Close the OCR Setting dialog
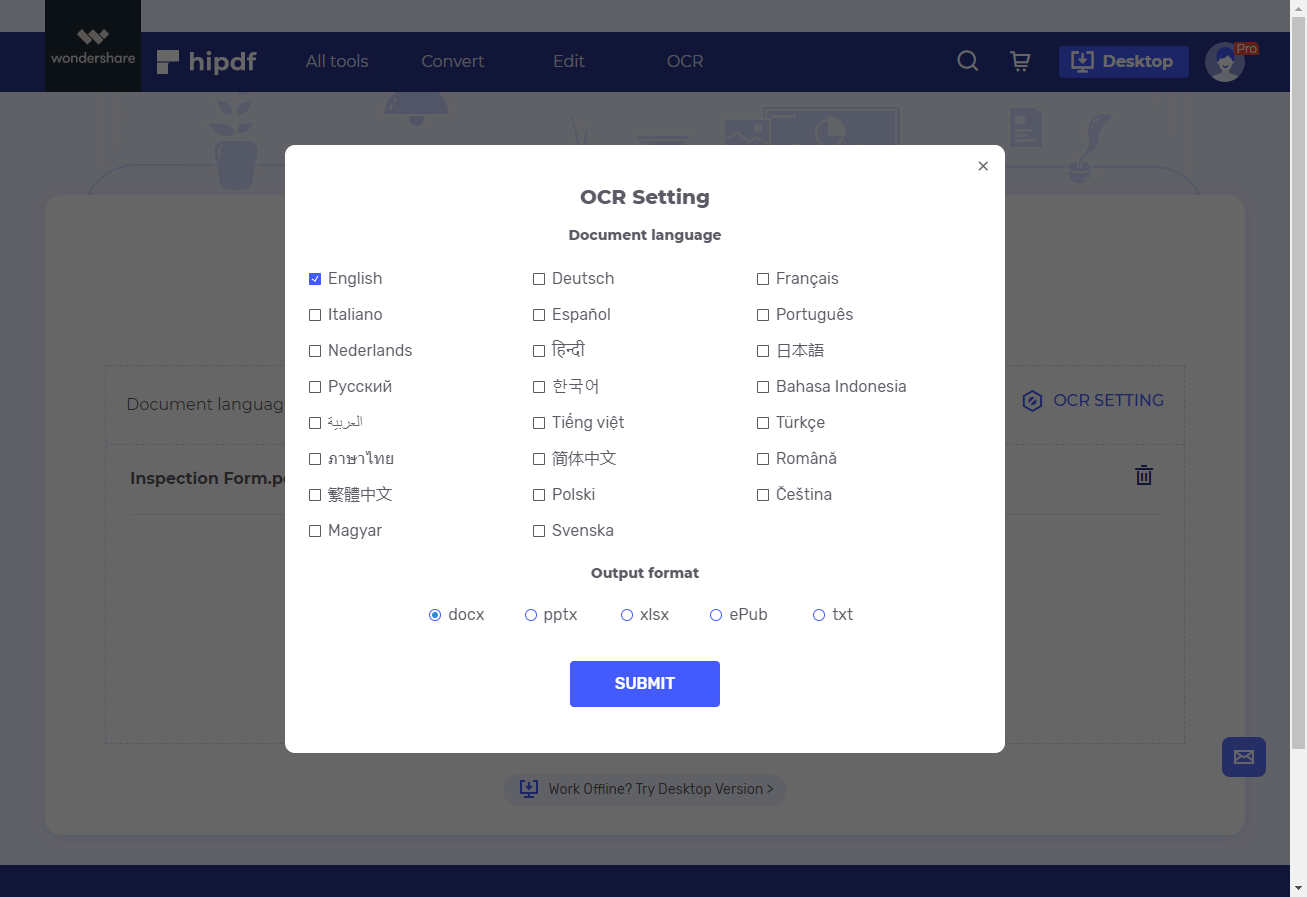This screenshot has width=1307, height=897. 982,166
